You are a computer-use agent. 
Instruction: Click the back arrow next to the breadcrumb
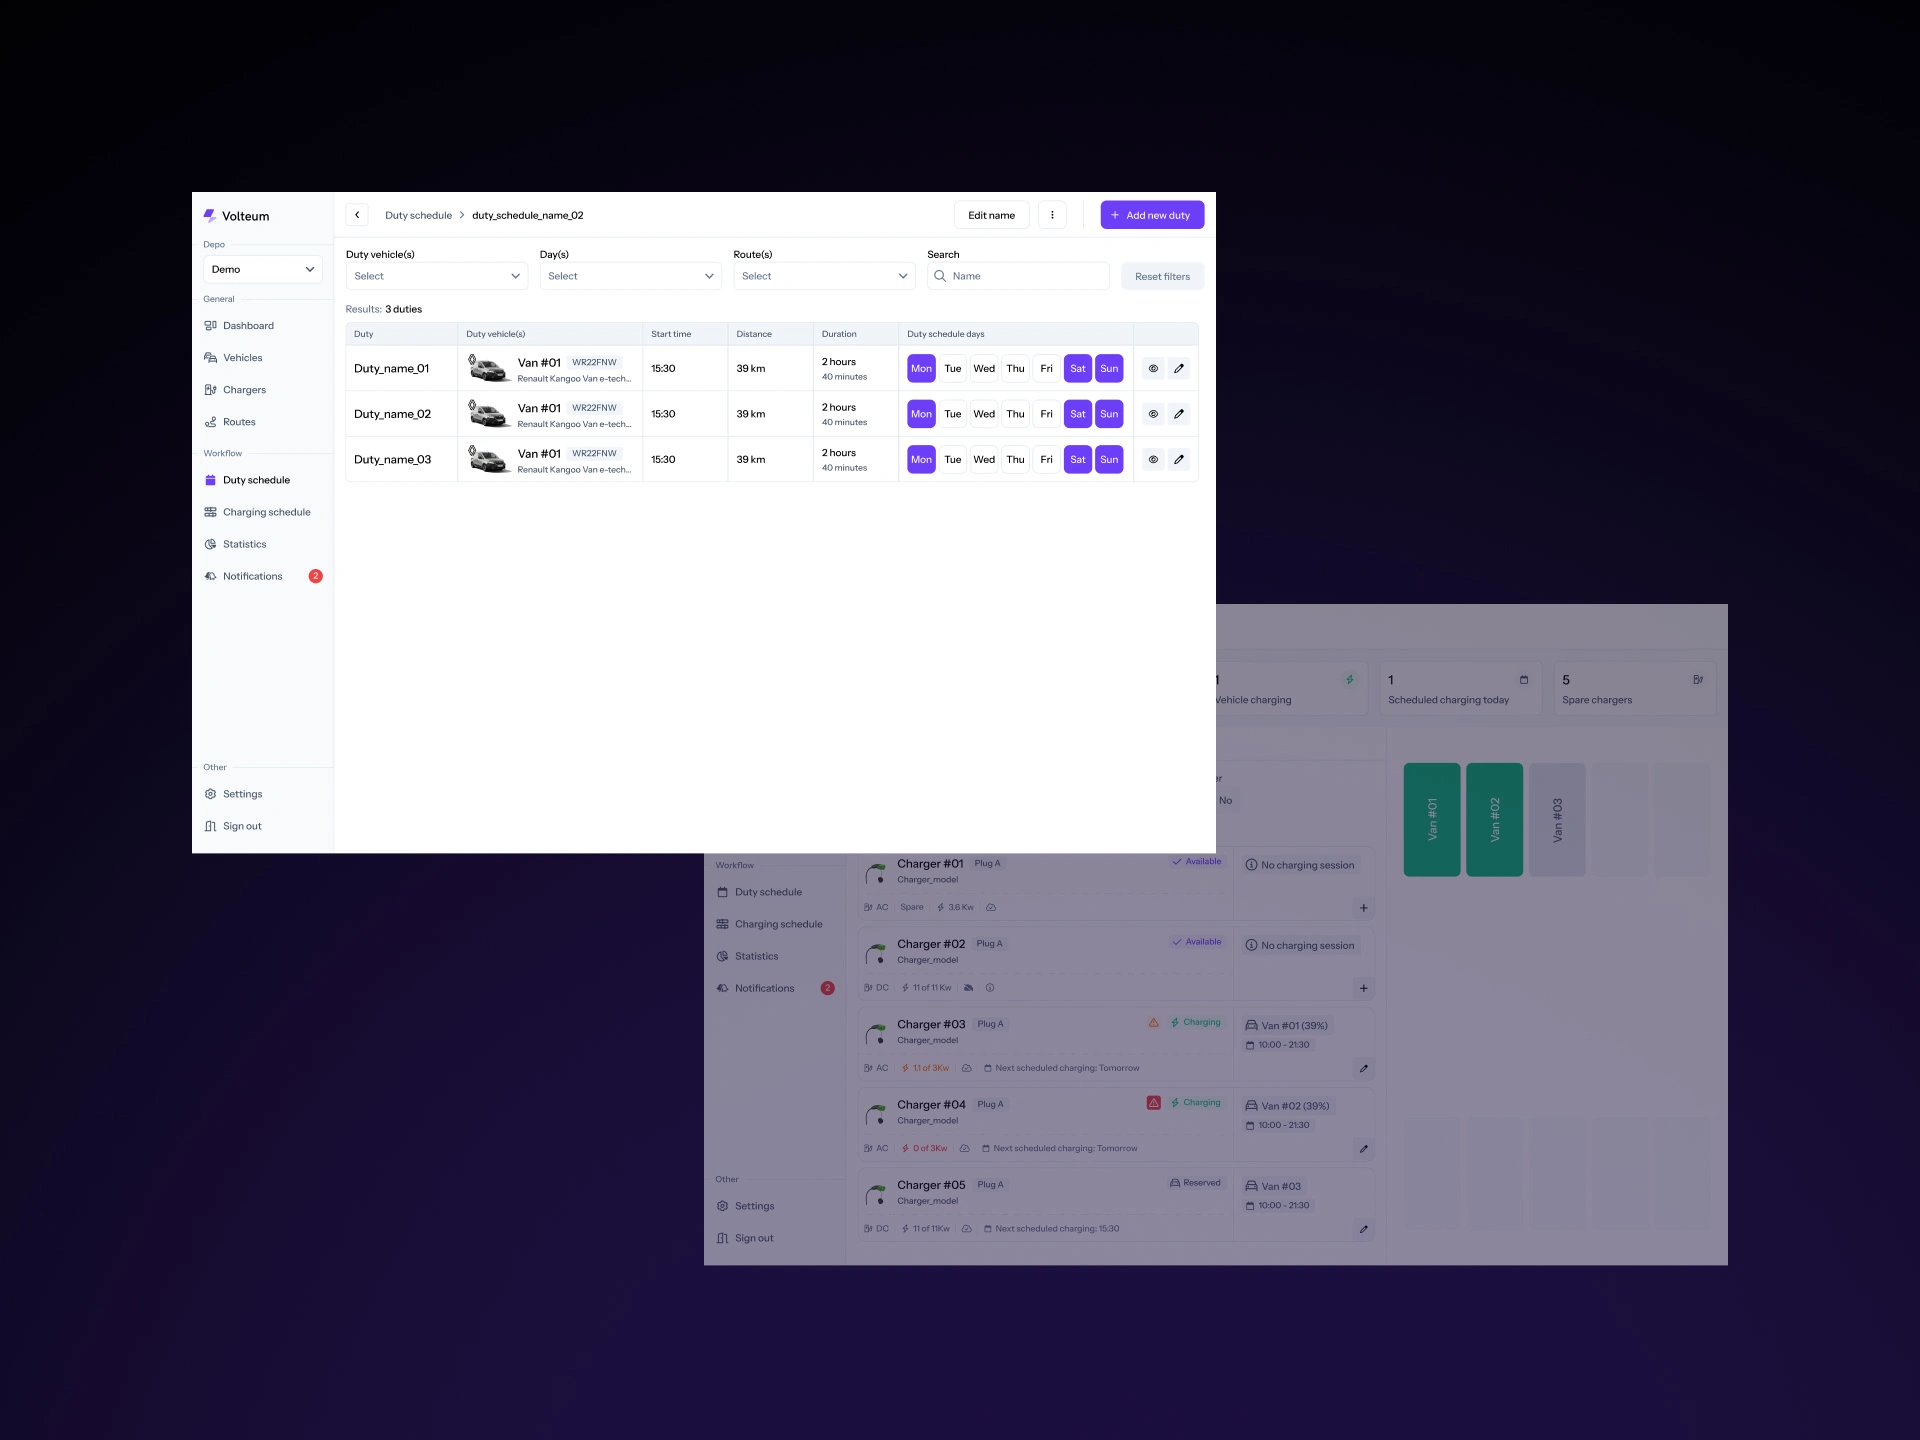[357, 215]
